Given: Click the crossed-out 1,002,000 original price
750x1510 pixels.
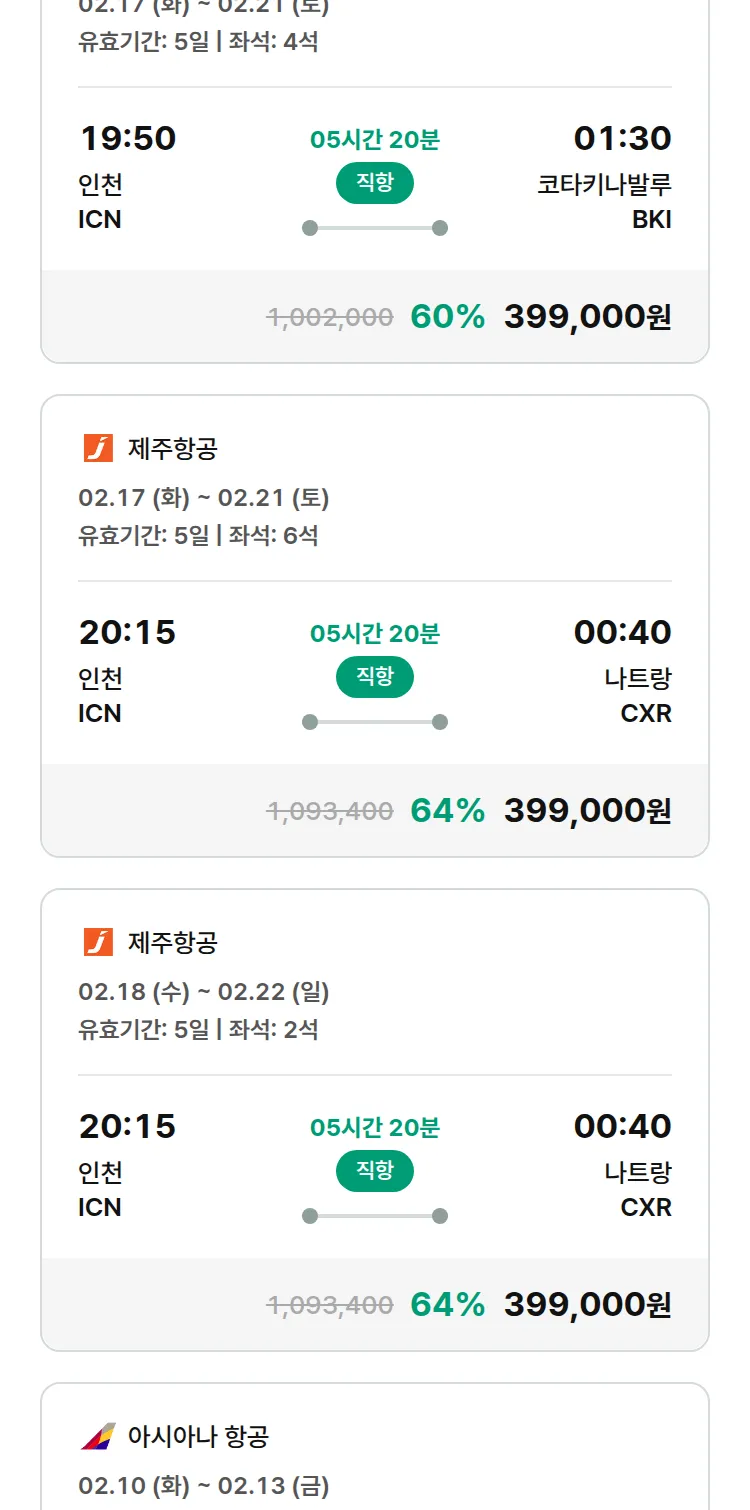Looking at the screenshot, I should [x=329, y=318].
